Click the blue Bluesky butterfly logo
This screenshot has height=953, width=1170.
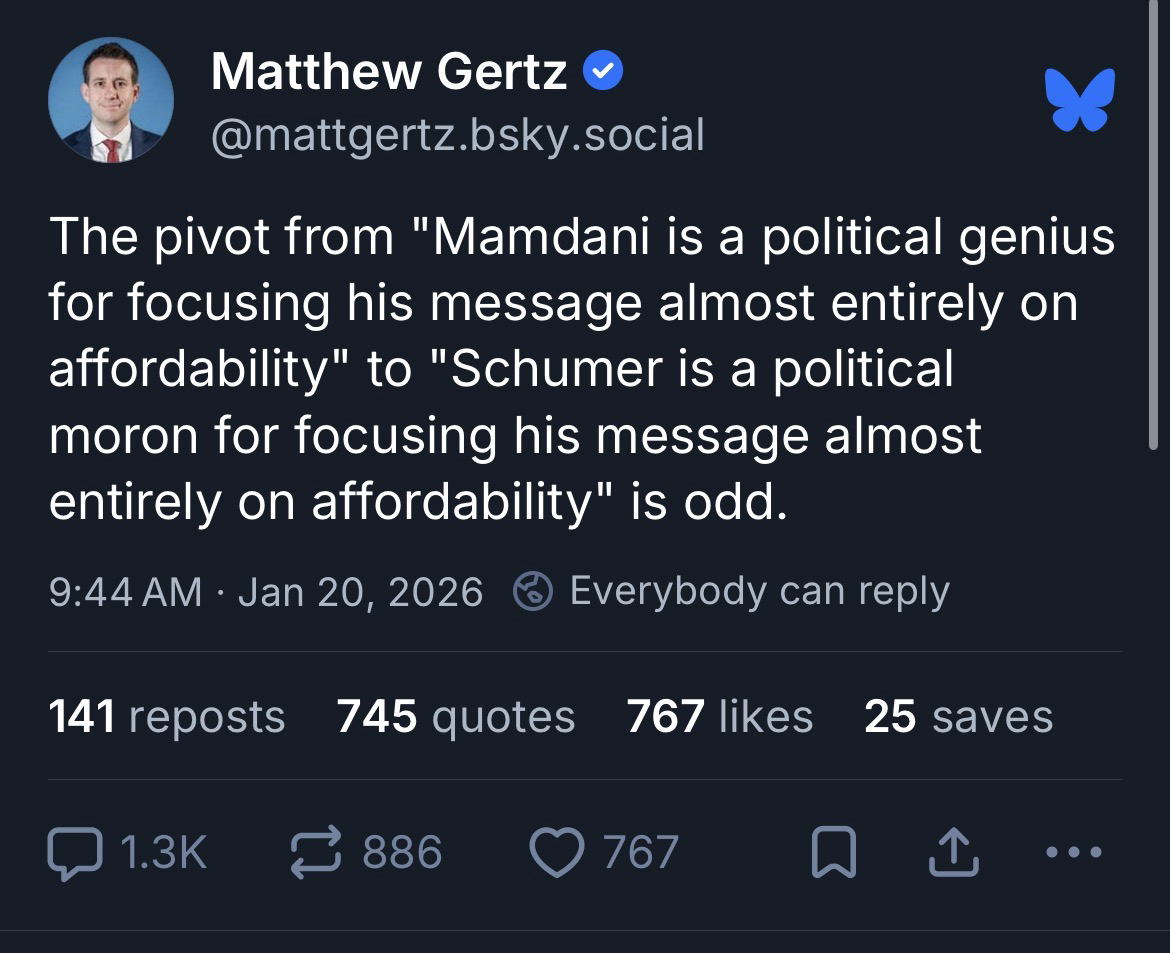(1079, 100)
